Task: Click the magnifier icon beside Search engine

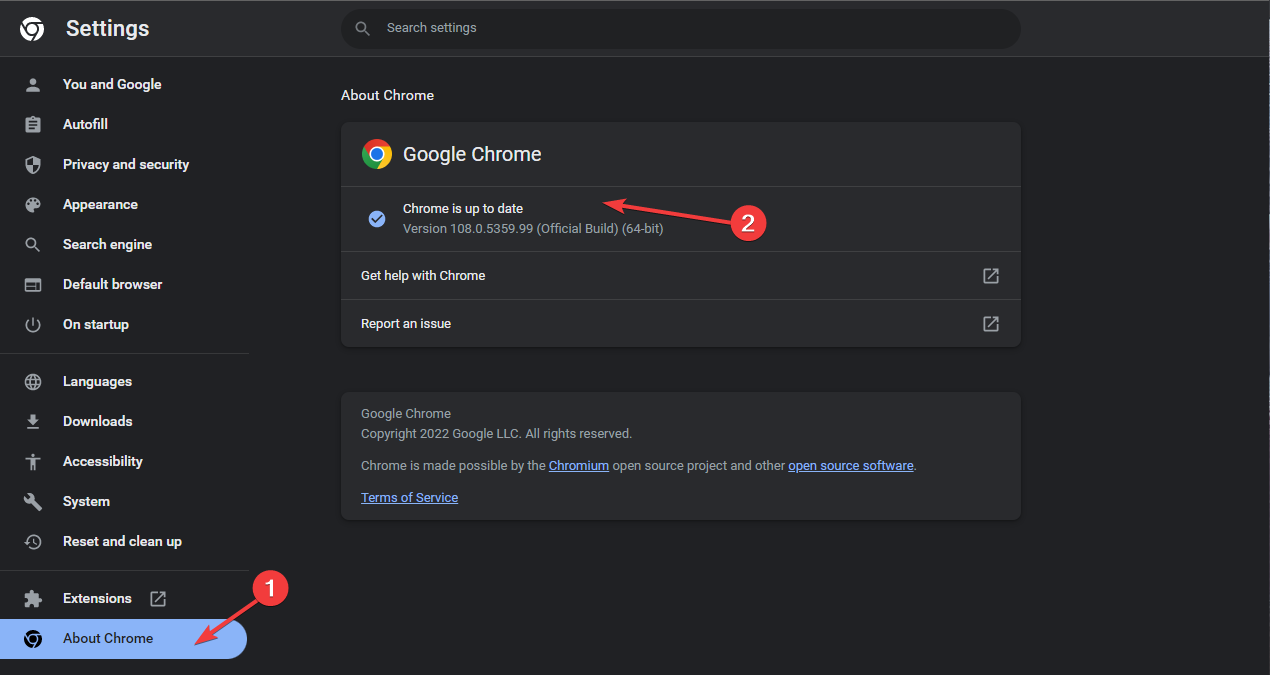Action: (x=33, y=244)
